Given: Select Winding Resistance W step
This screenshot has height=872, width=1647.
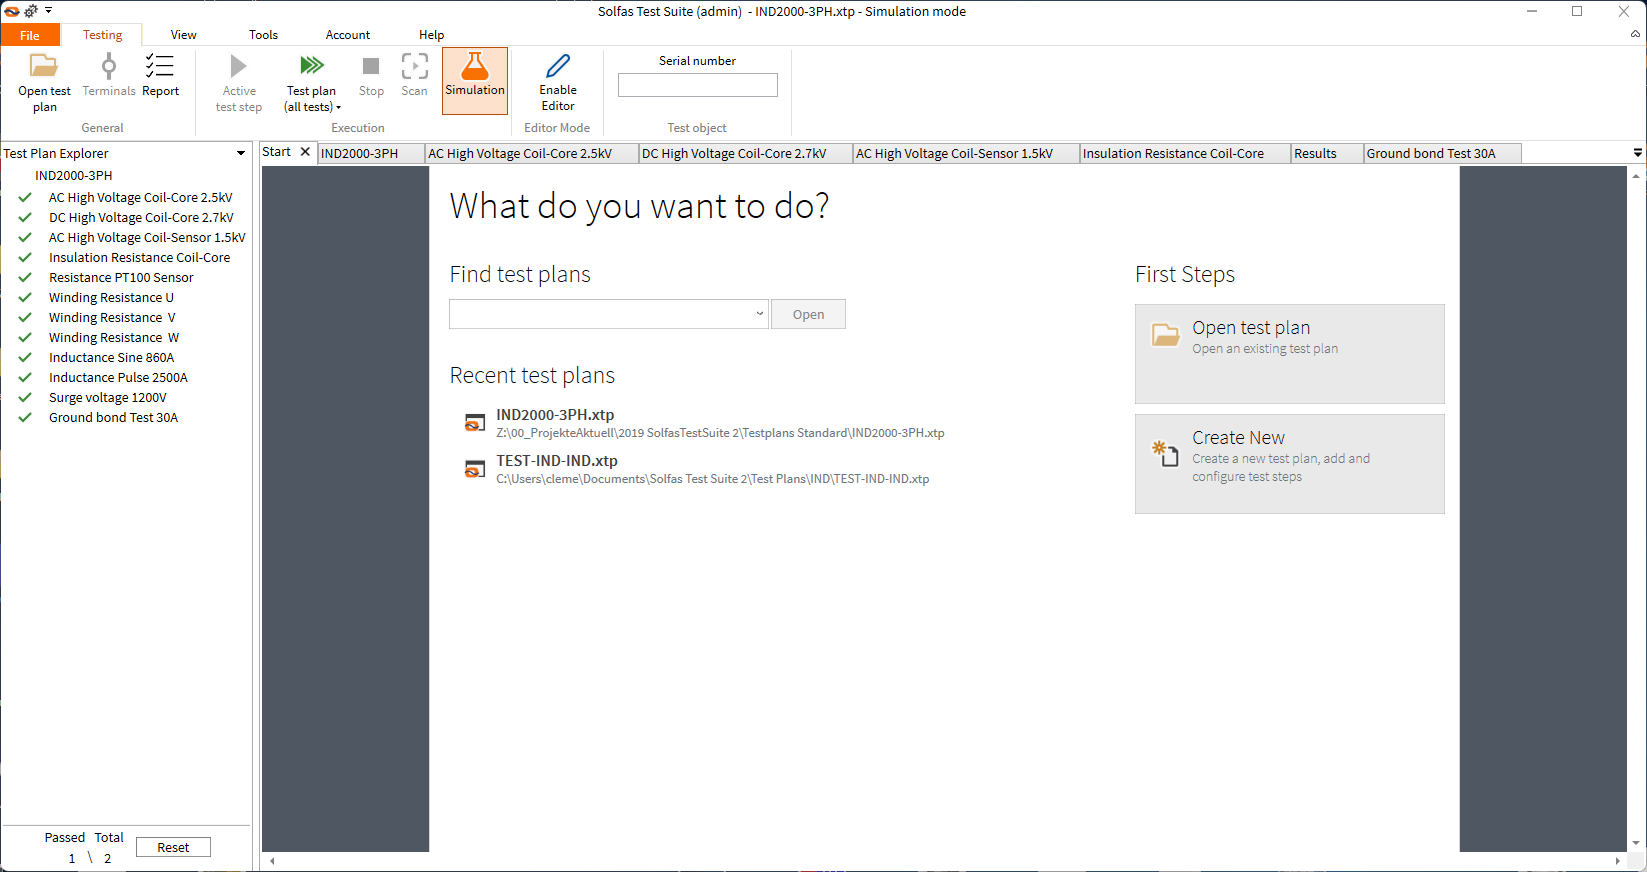Looking at the screenshot, I should pos(114,337).
